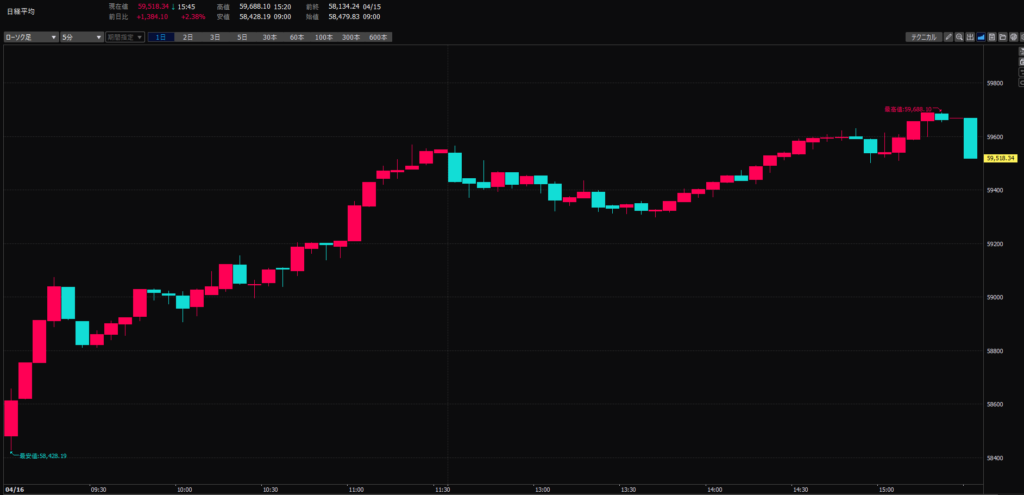Toggle the highlighted blue area chart icon
This screenshot has width=1024, height=495.
(x=980, y=37)
